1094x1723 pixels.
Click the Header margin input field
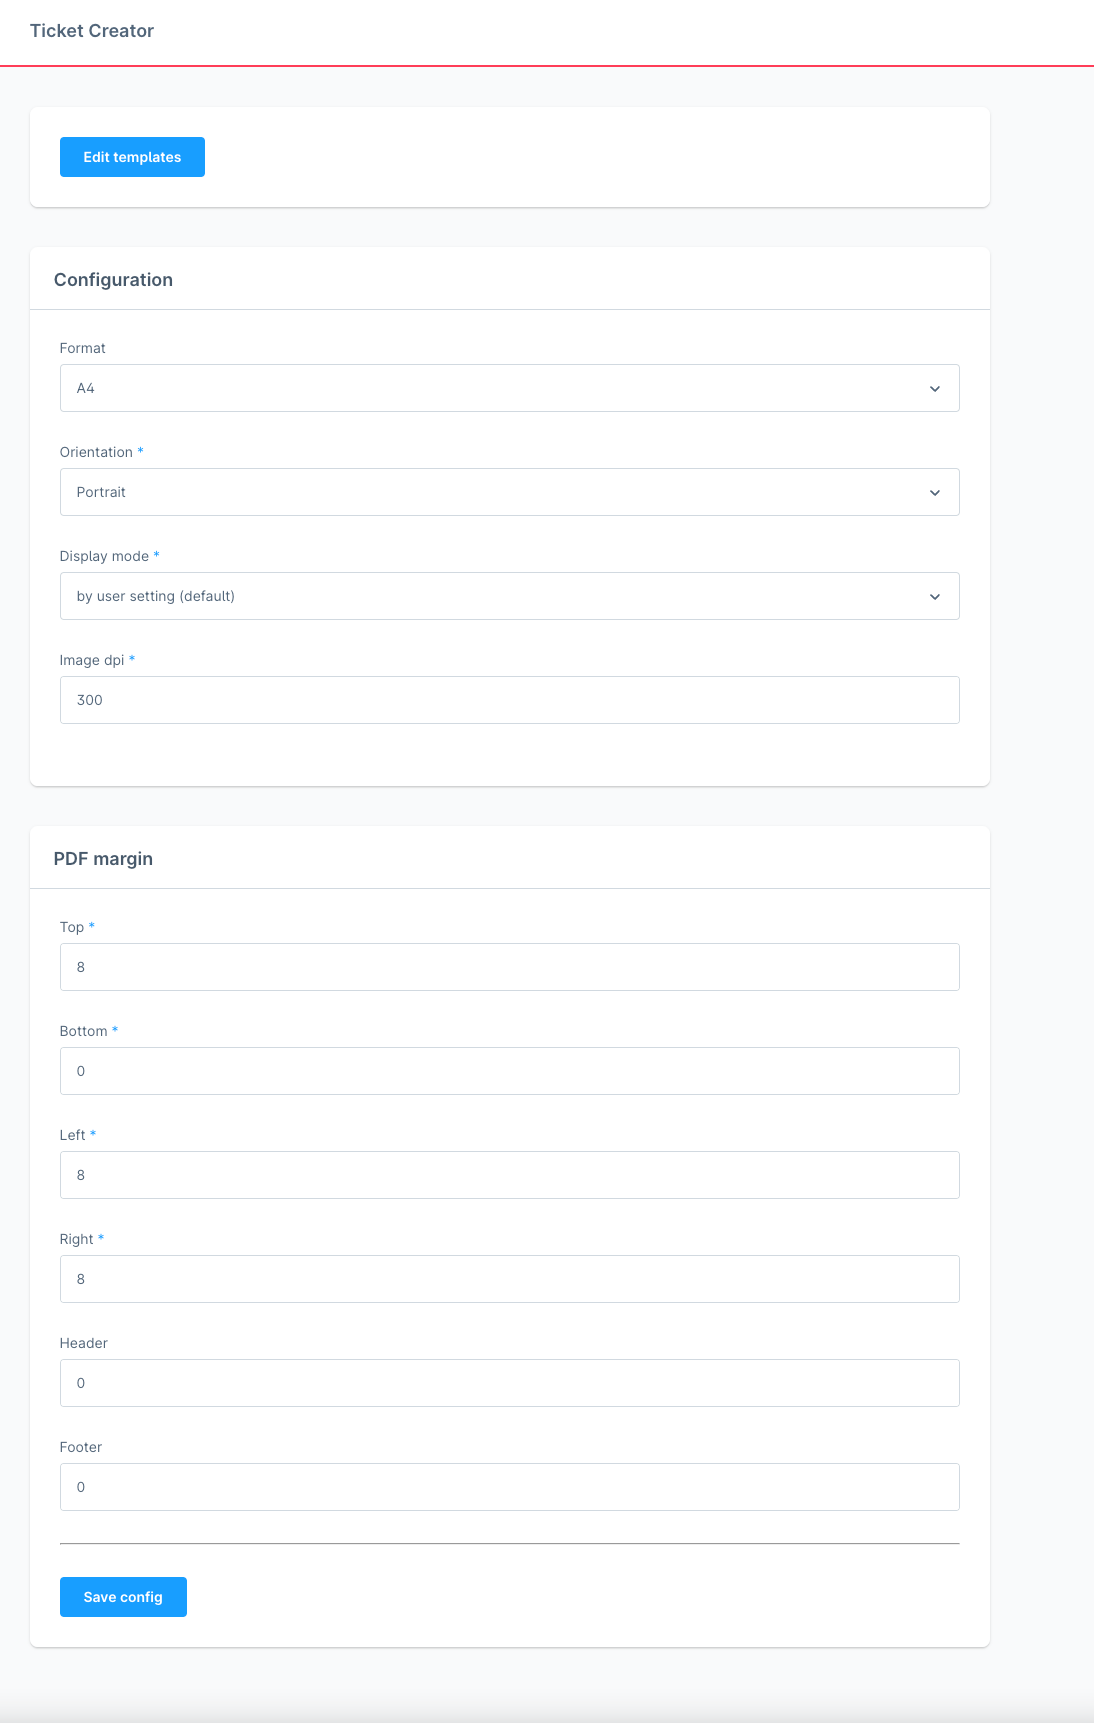point(510,1383)
